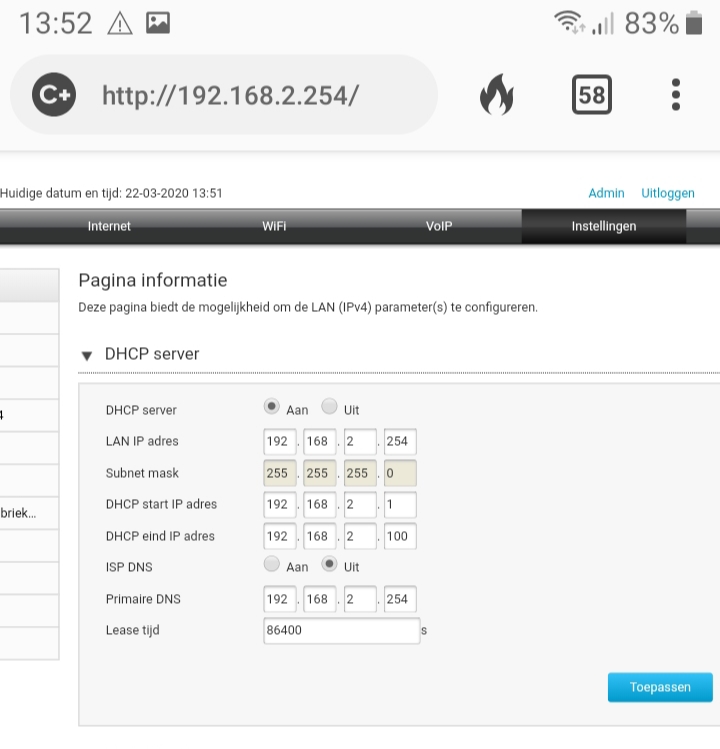Click the 'DHCP start IP adres' label
720x749 pixels.
coord(161,504)
